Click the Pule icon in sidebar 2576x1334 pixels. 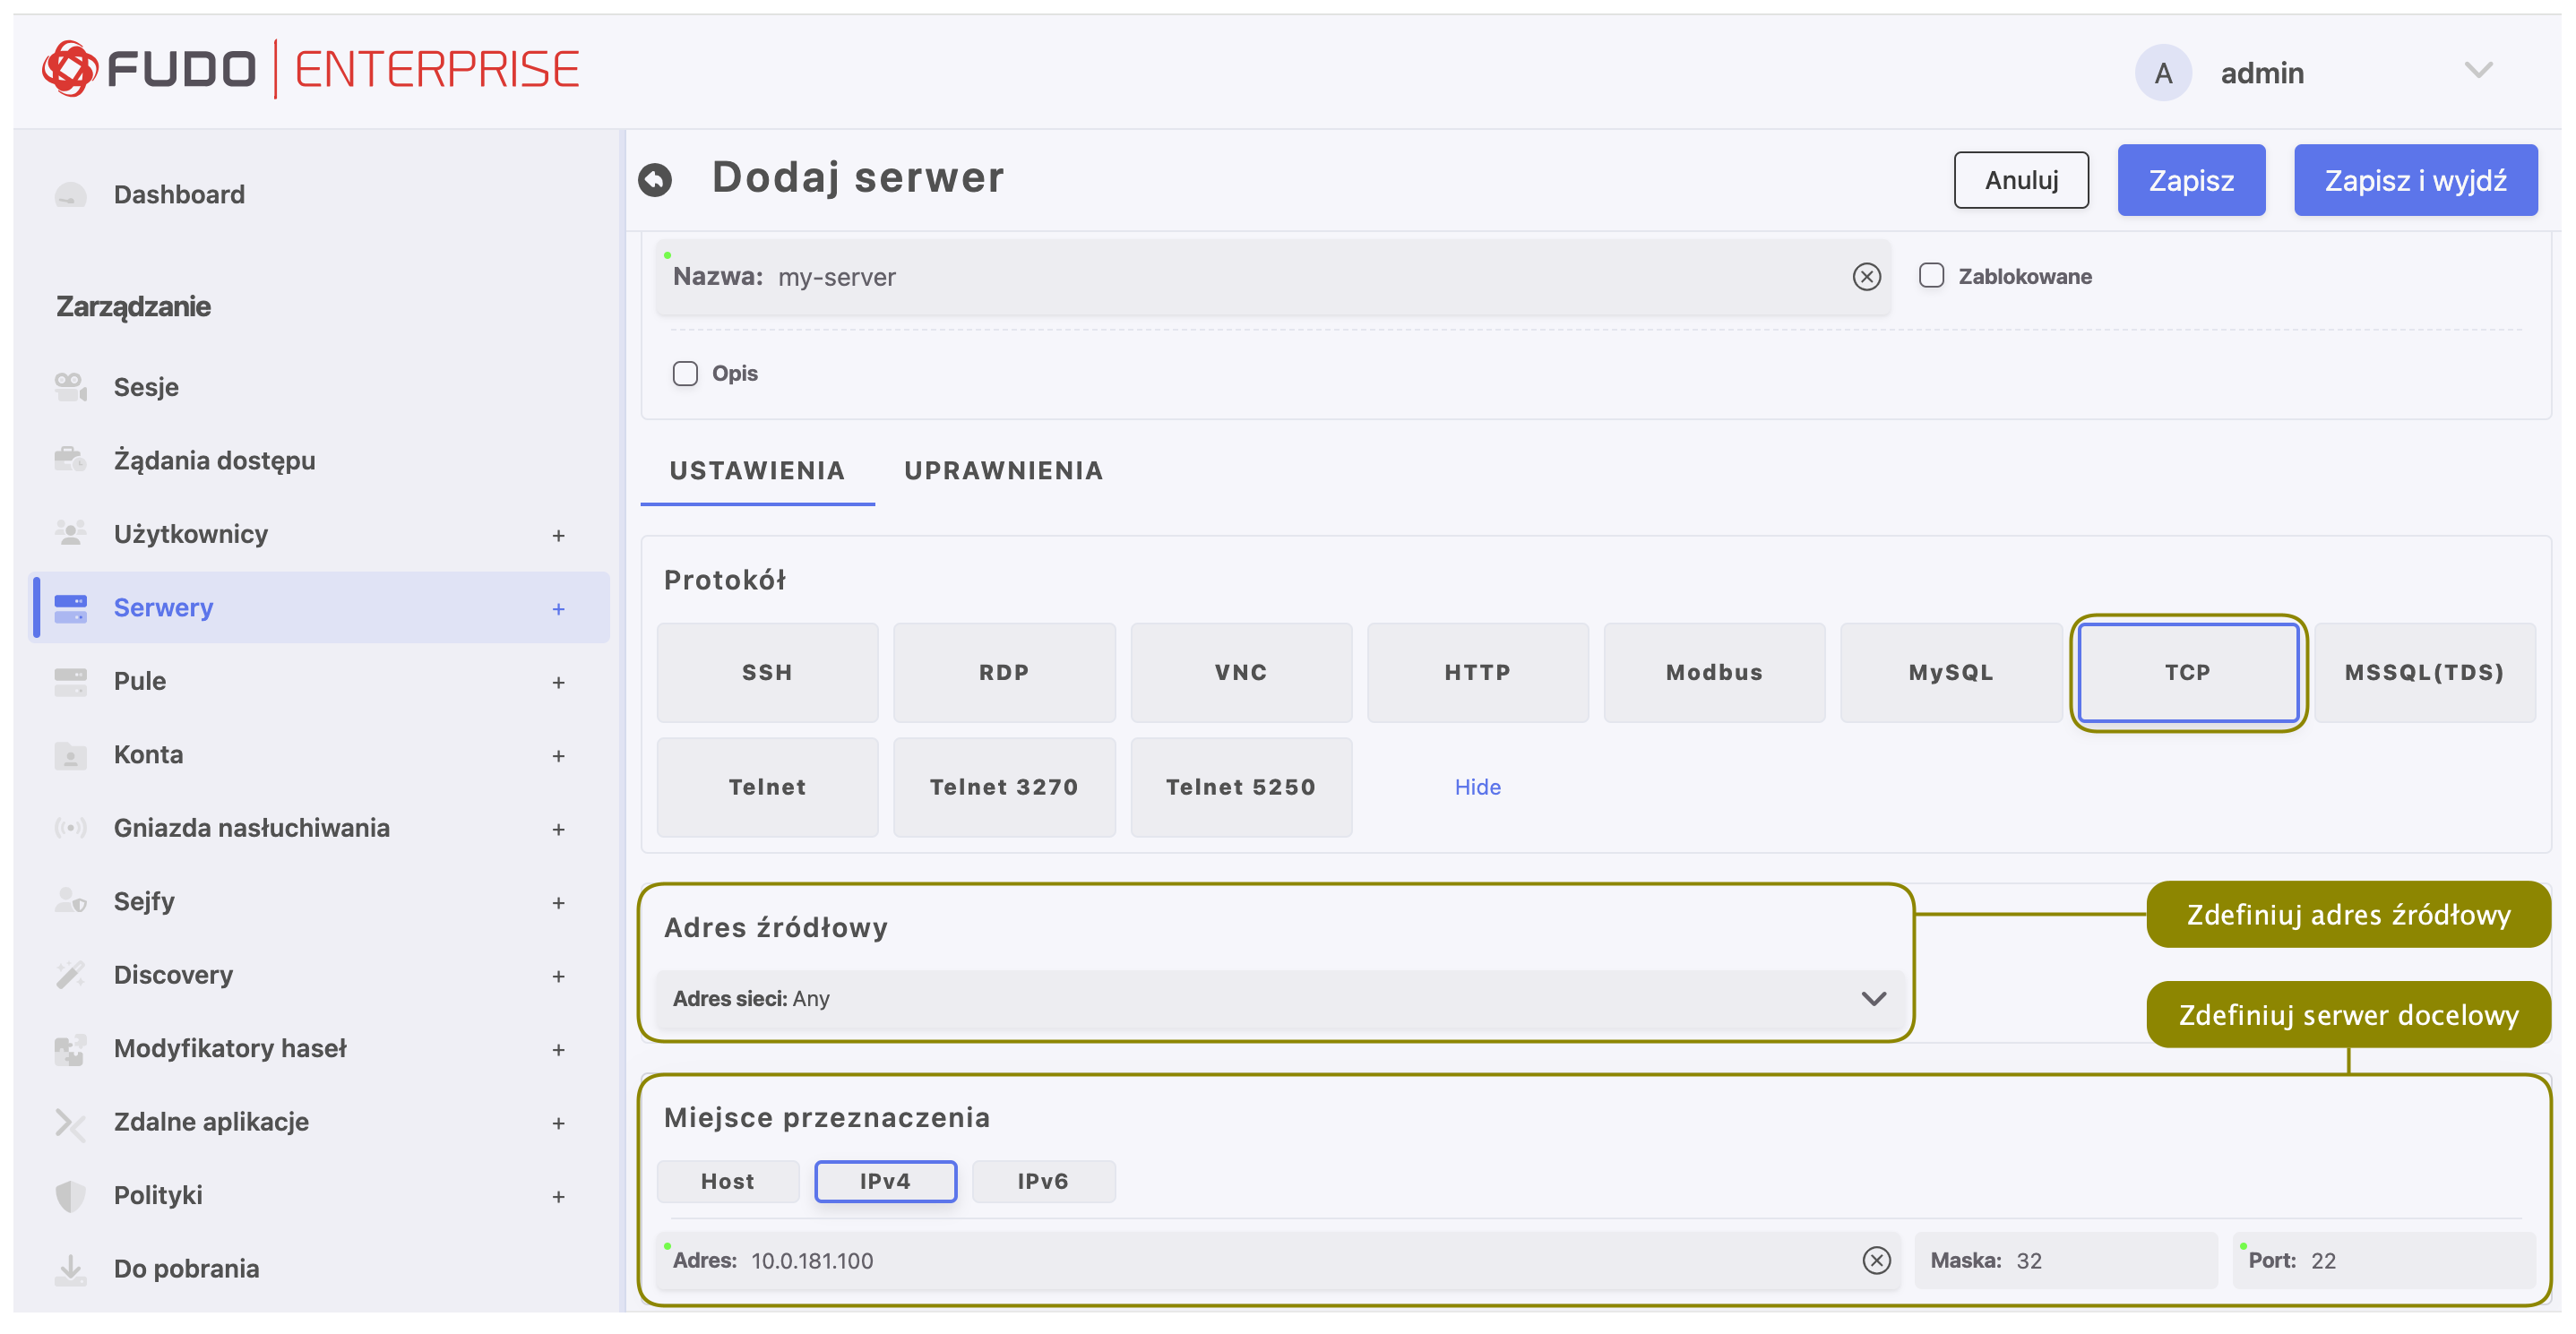tap(70, 681)
